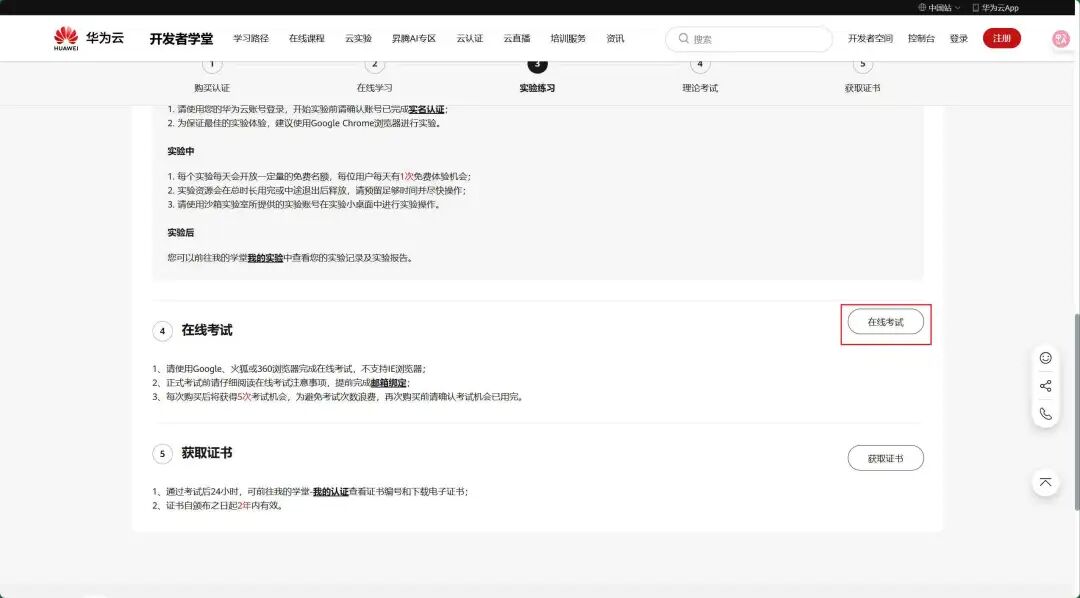1080x598 pixels.
Task: Click the 华为云App link
Action: click(995, 8)
